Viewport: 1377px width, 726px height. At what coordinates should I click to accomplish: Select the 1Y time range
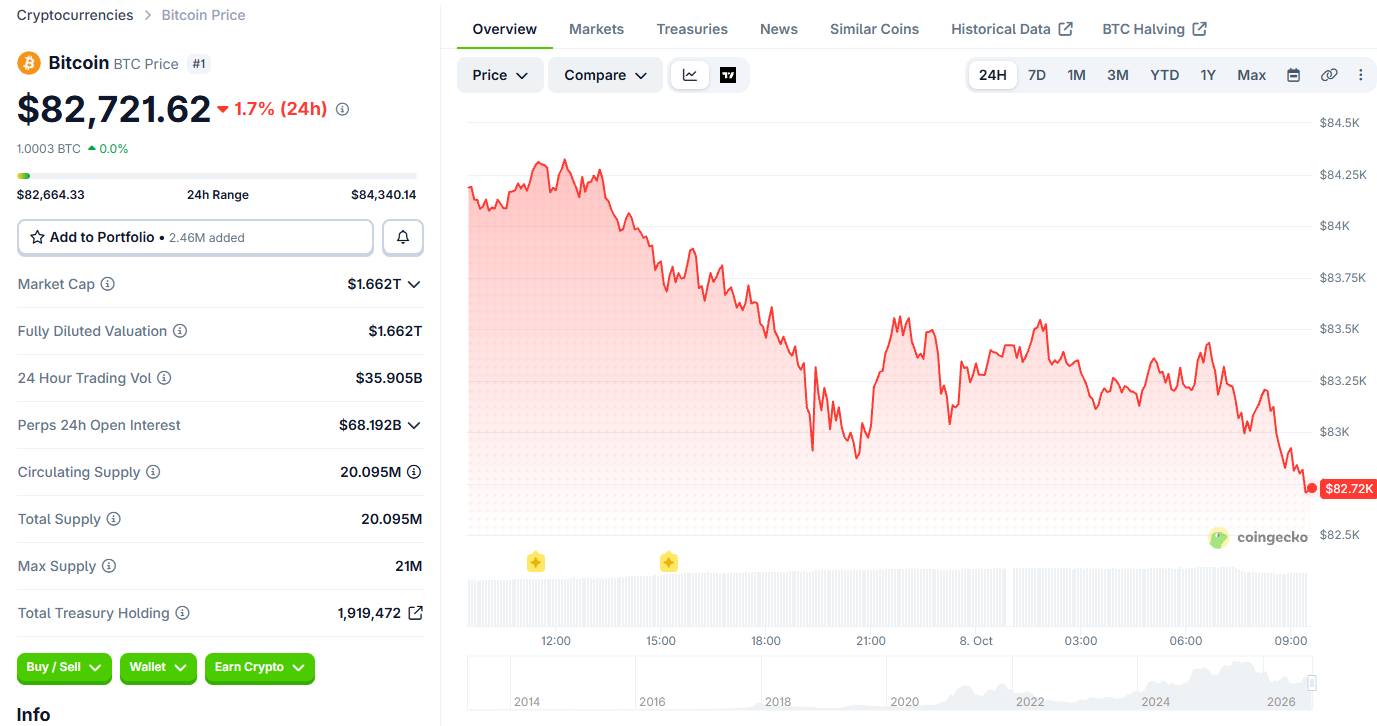click(x=1208, y=75)
